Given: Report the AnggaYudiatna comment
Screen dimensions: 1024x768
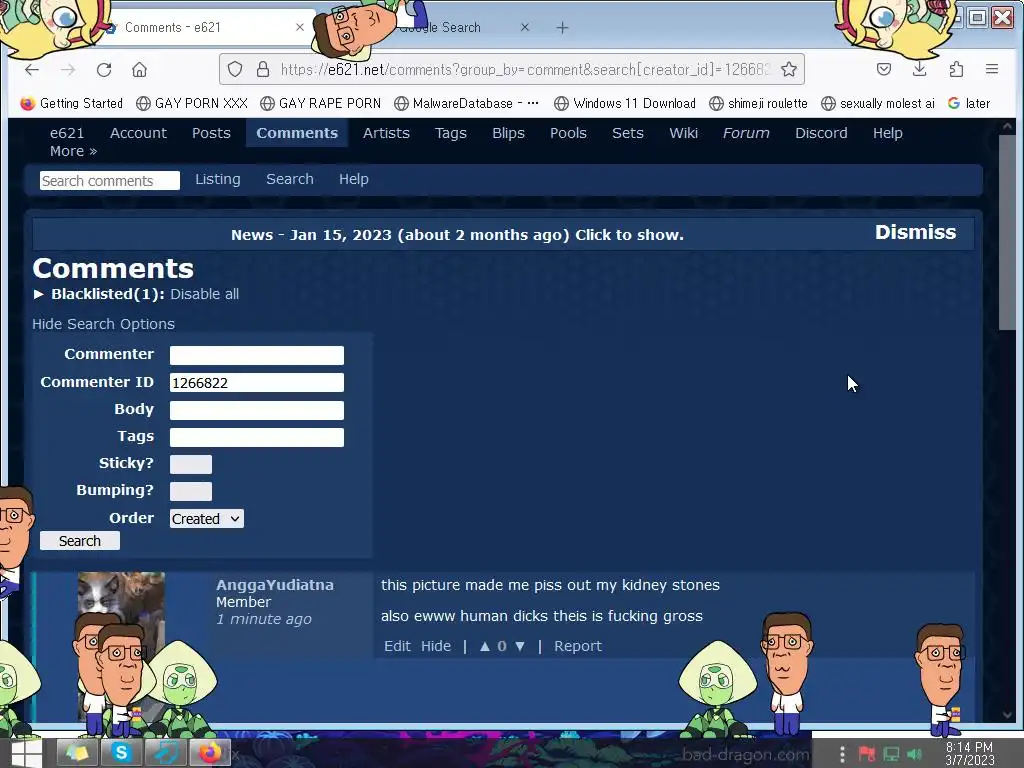Looking at the screenshot, I should [x=578, y=646].
